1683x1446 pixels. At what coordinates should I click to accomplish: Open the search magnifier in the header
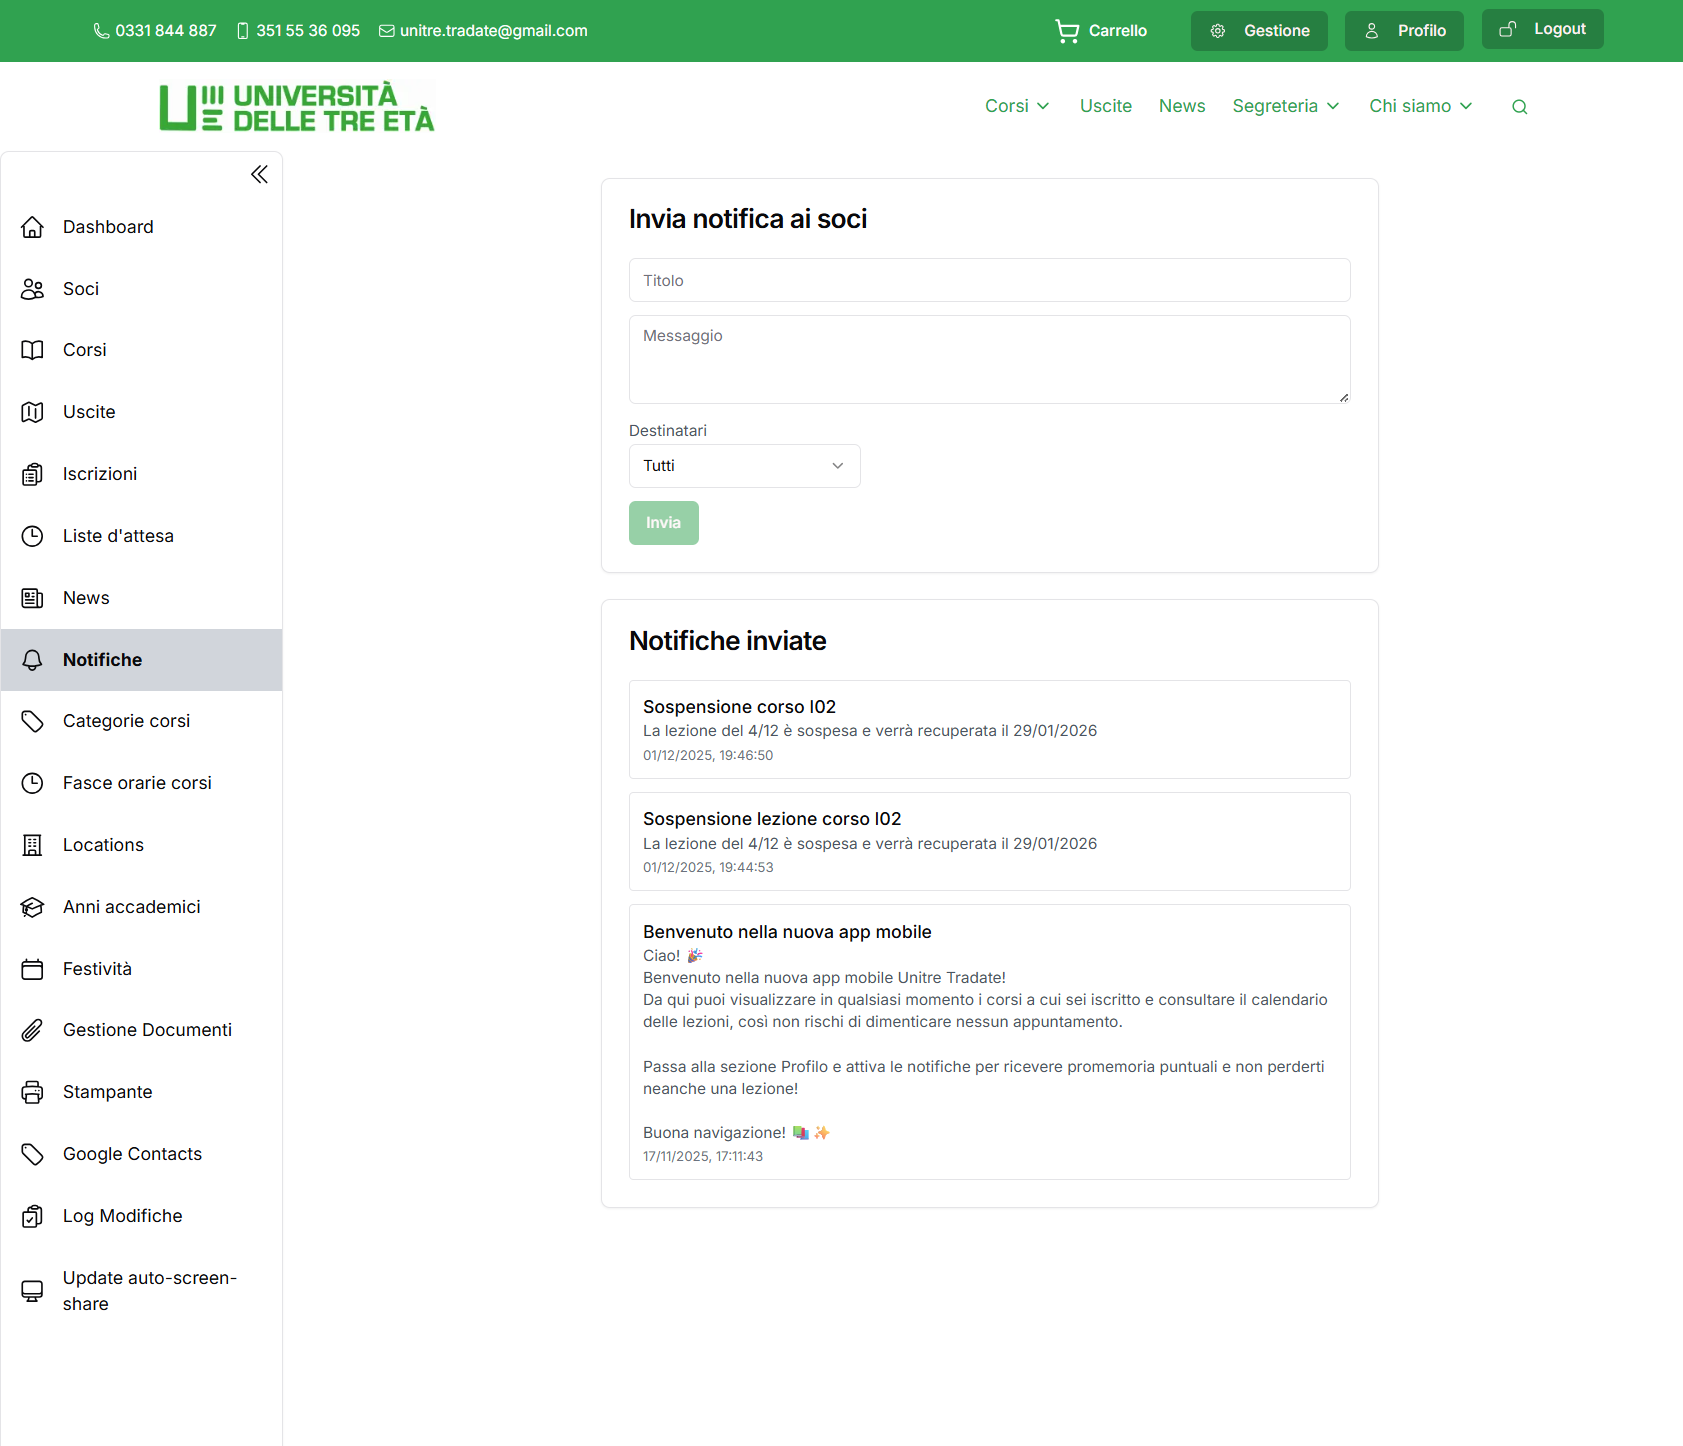[x=1519, y=106]
